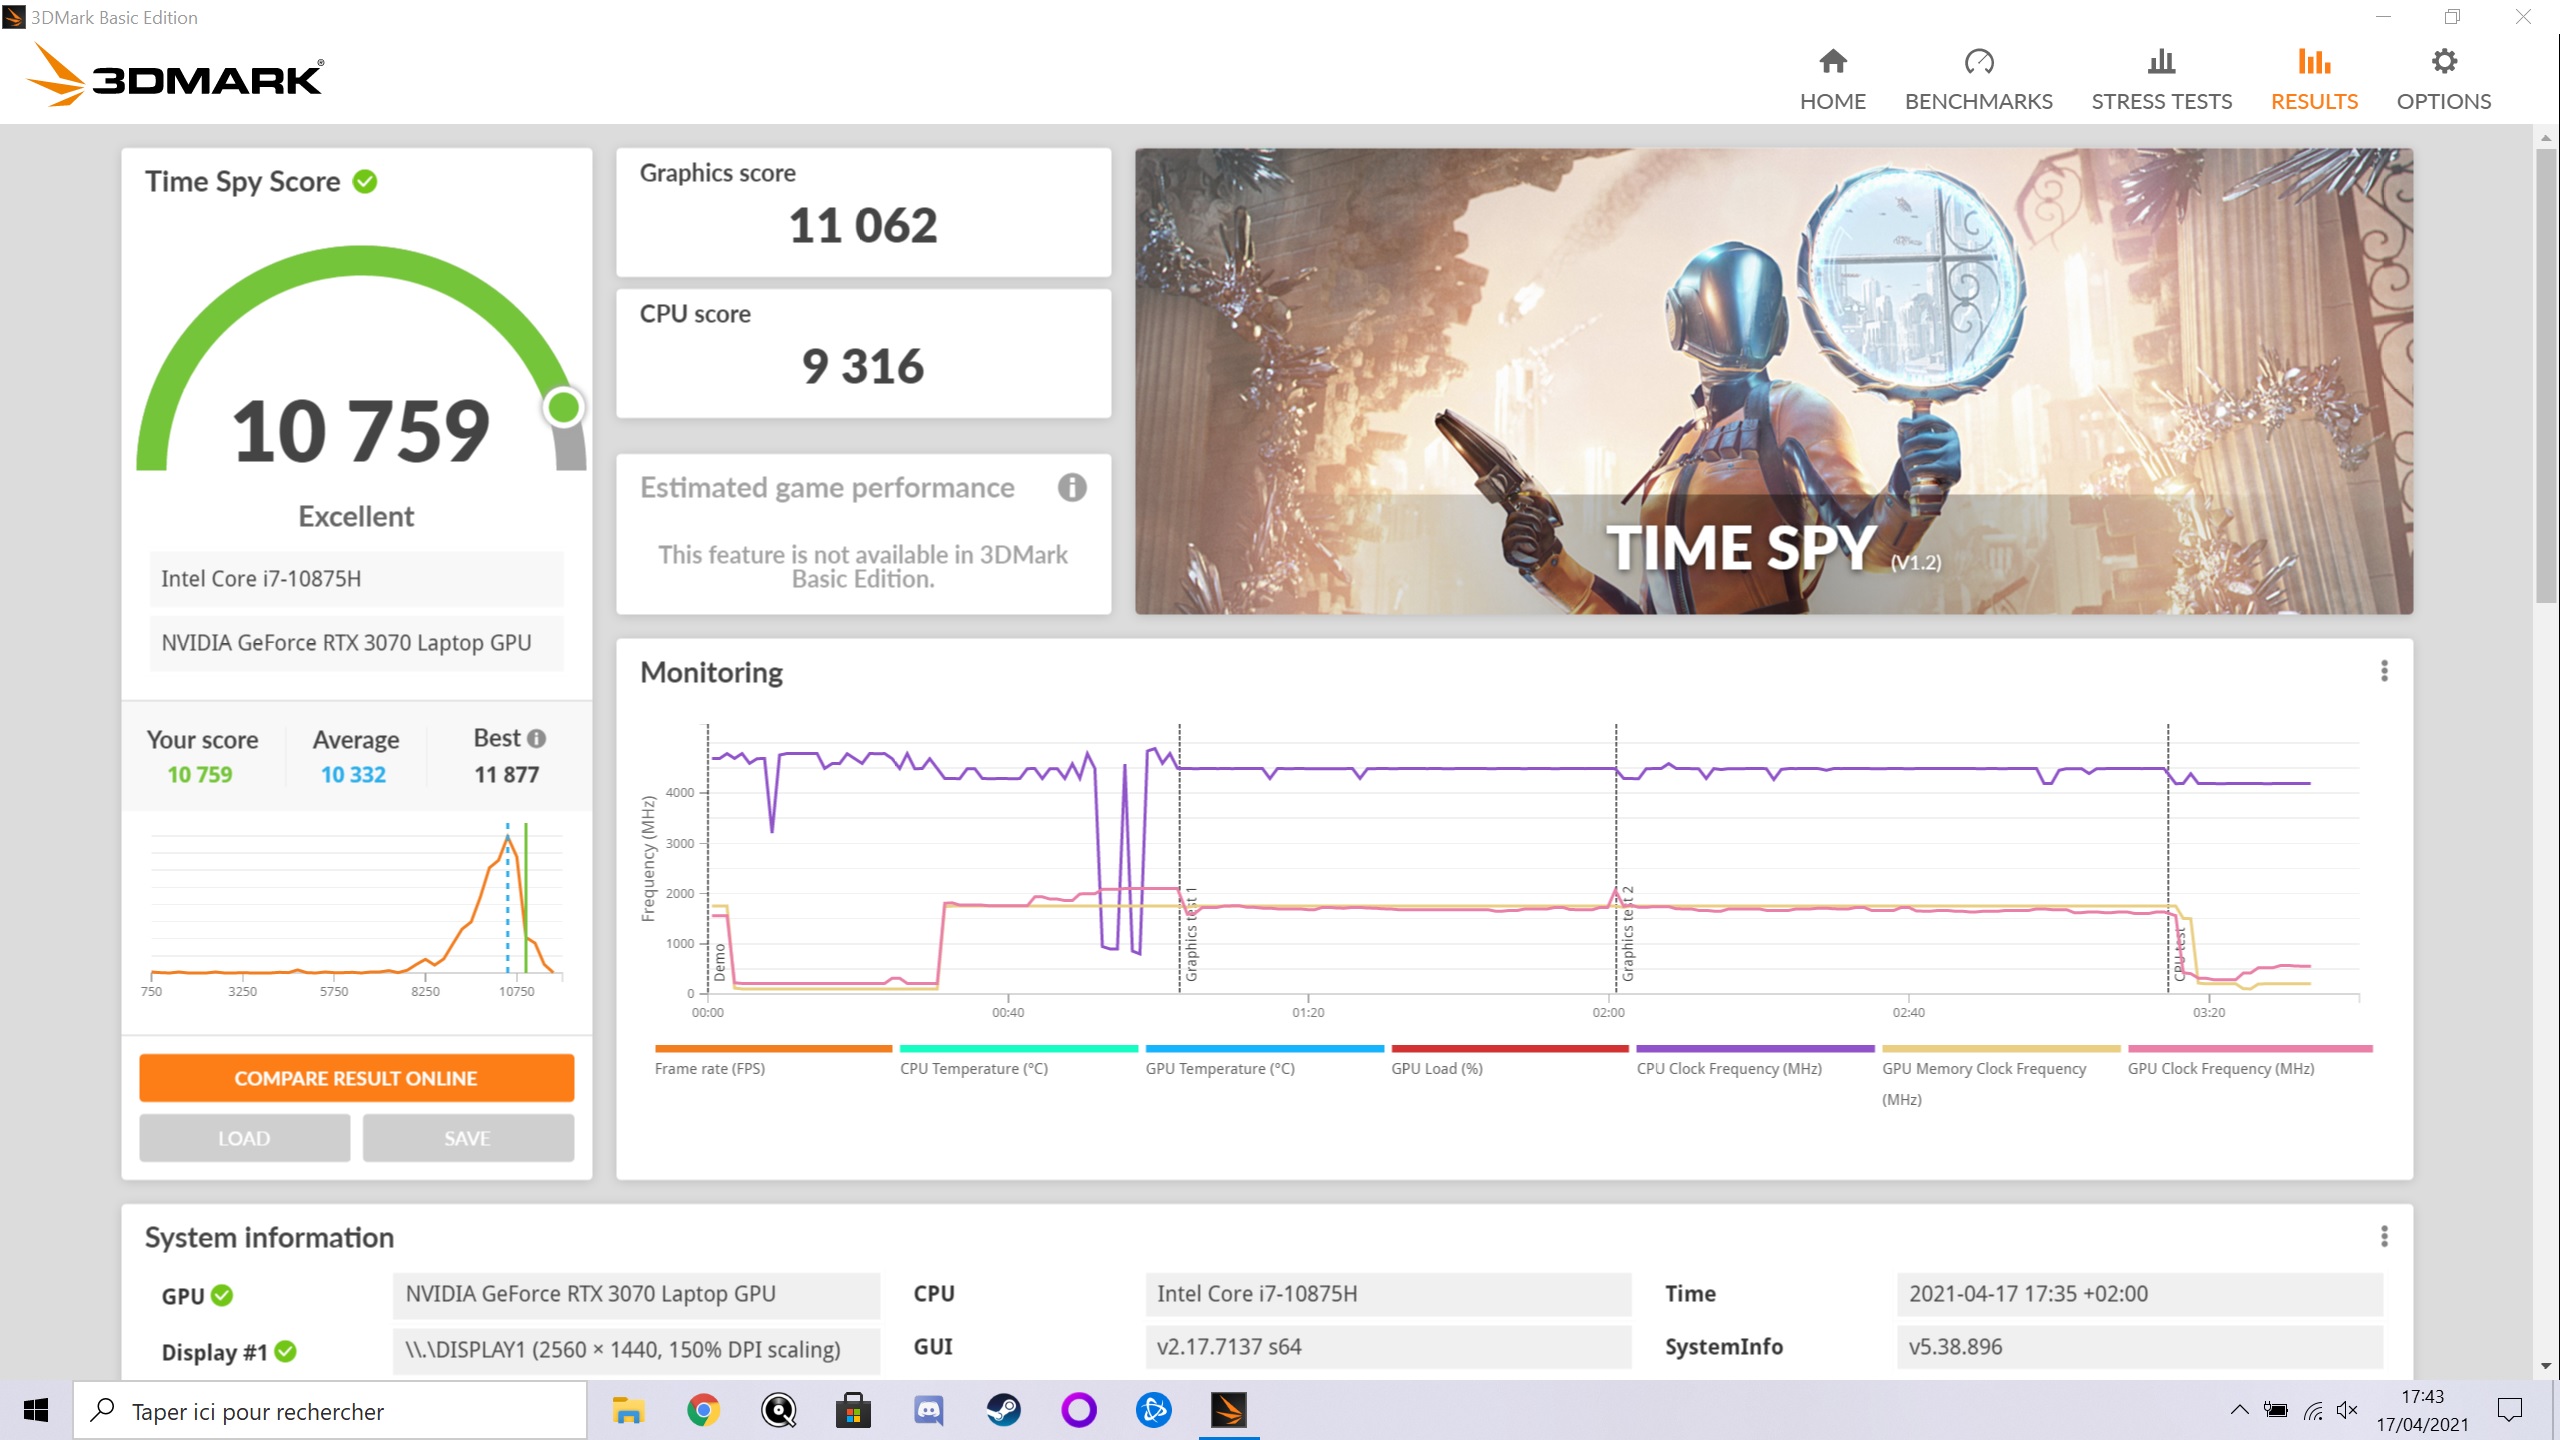The width and height of the screenshot is (2560, 1440).
Task: Click System information options menu icon
Action: click(2384, 1236)
